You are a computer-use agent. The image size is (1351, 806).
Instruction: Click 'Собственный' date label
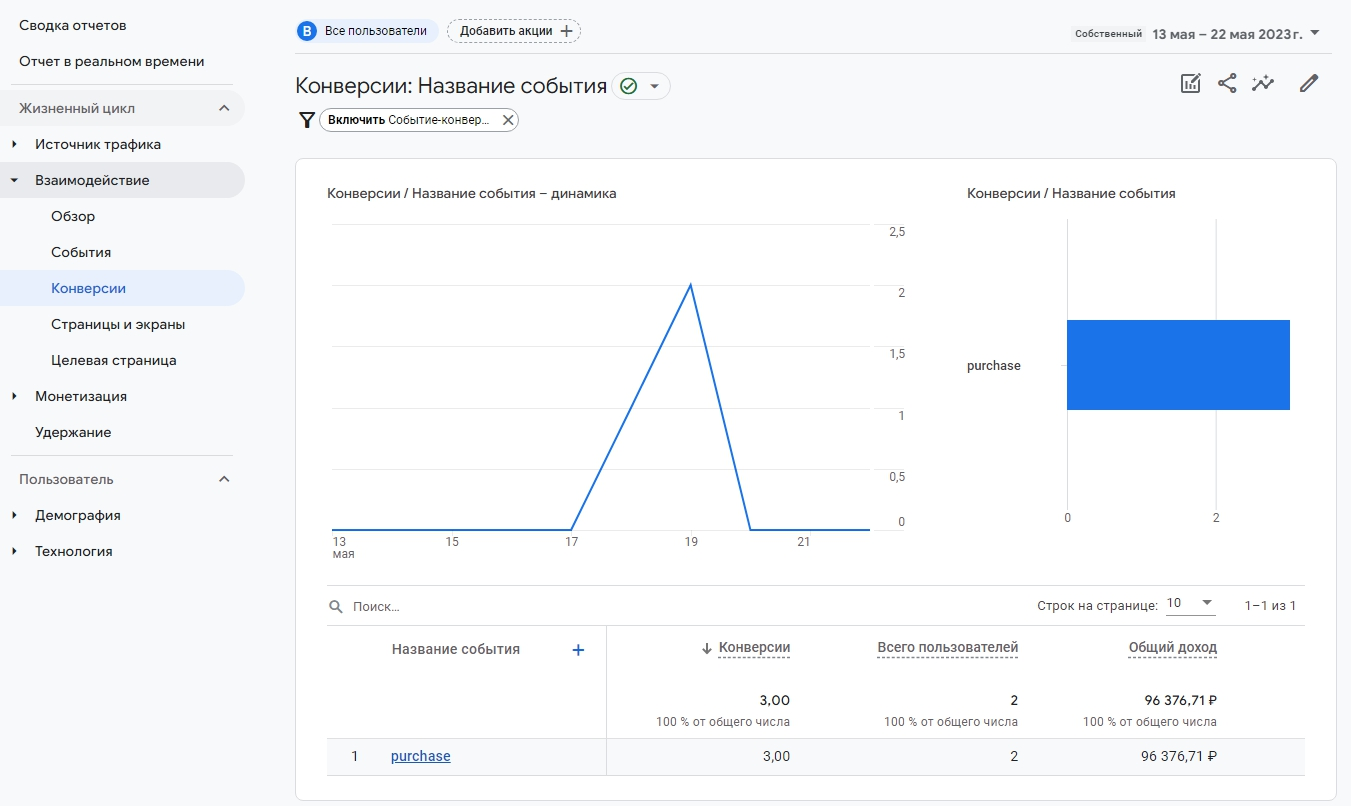click(1108, 34)
